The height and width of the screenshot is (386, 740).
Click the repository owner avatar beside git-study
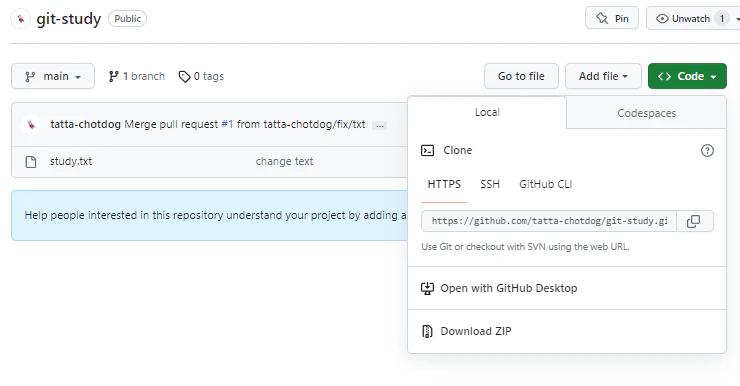(21, 19)
